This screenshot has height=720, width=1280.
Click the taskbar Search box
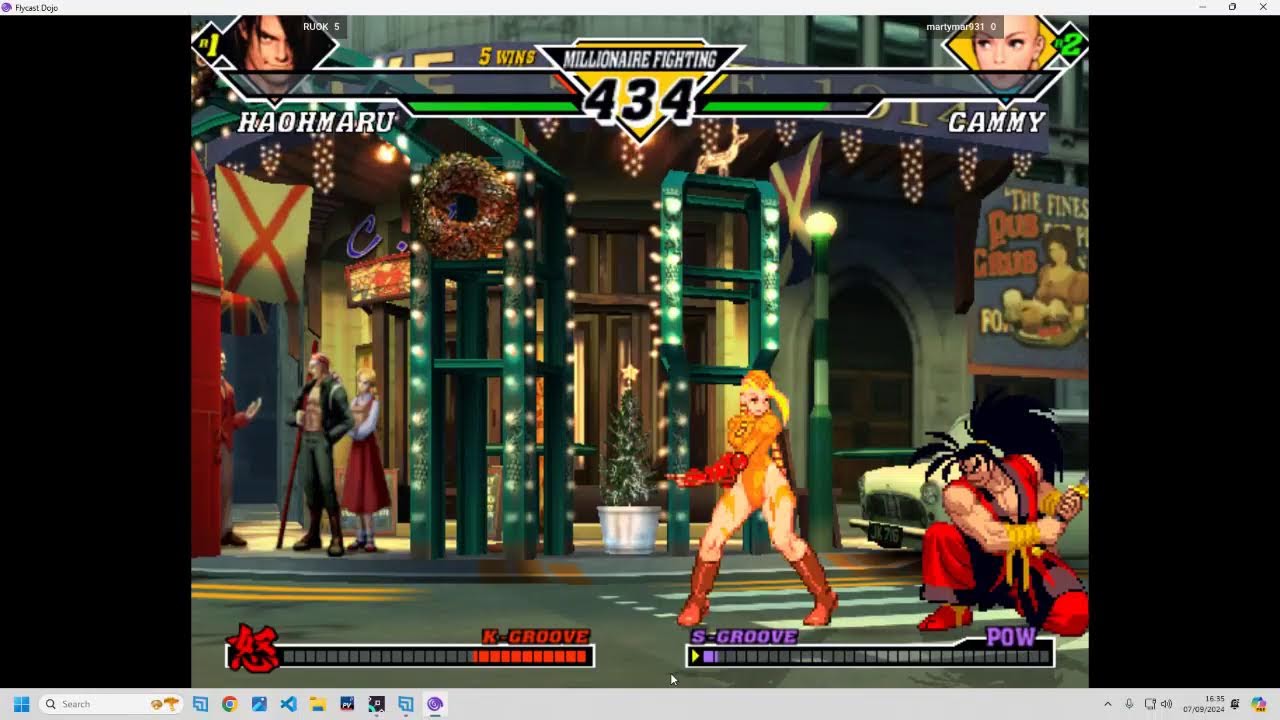coord(111,704)
